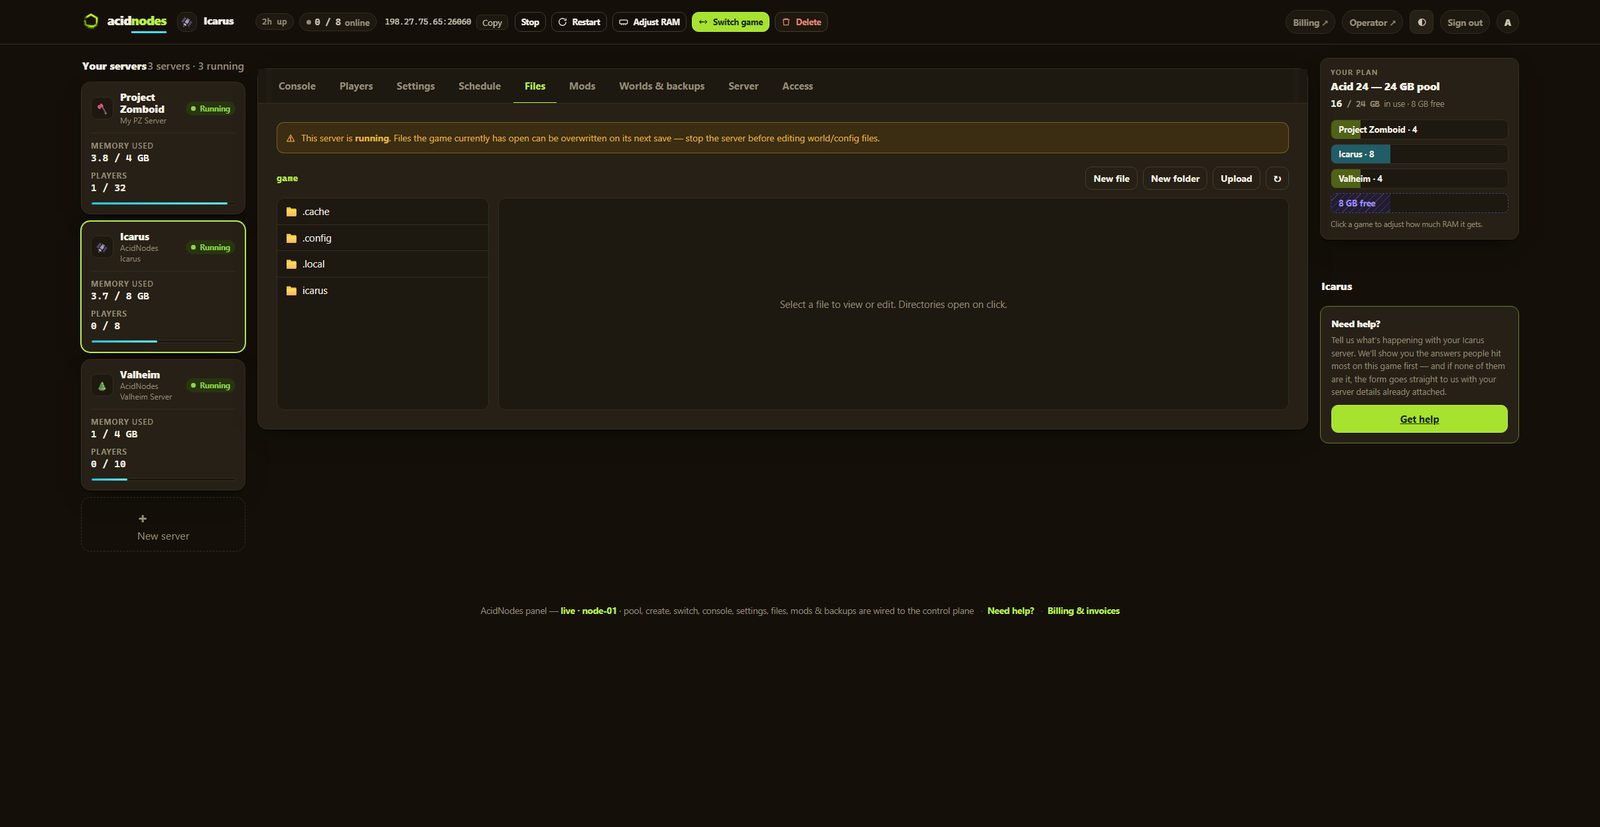The image size is (1600, 827).
Task: Open the Operator external link
Action: 1372,22
